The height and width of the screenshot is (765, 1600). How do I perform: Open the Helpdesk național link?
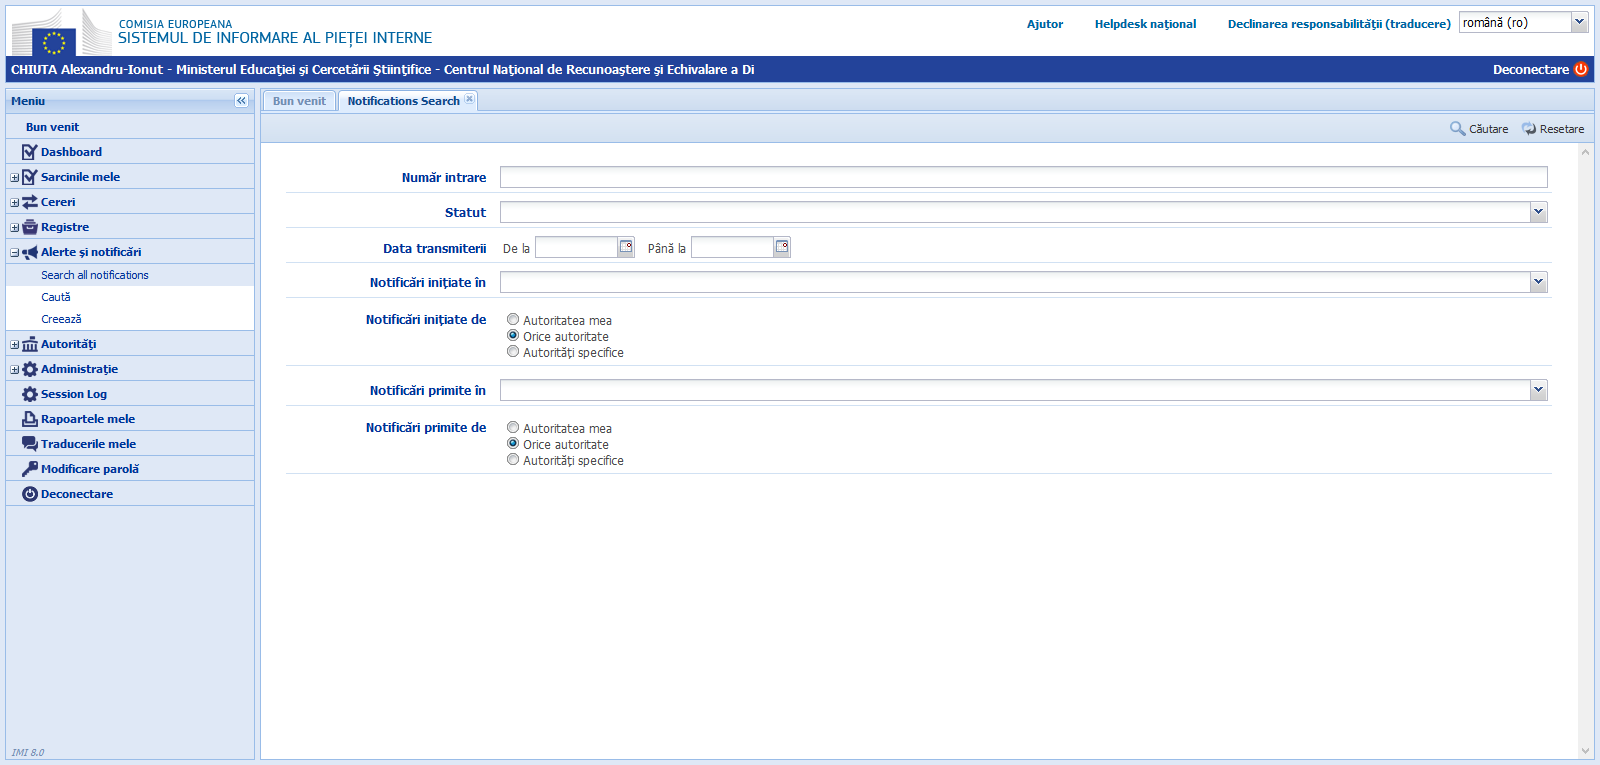tap(1145, 24)
